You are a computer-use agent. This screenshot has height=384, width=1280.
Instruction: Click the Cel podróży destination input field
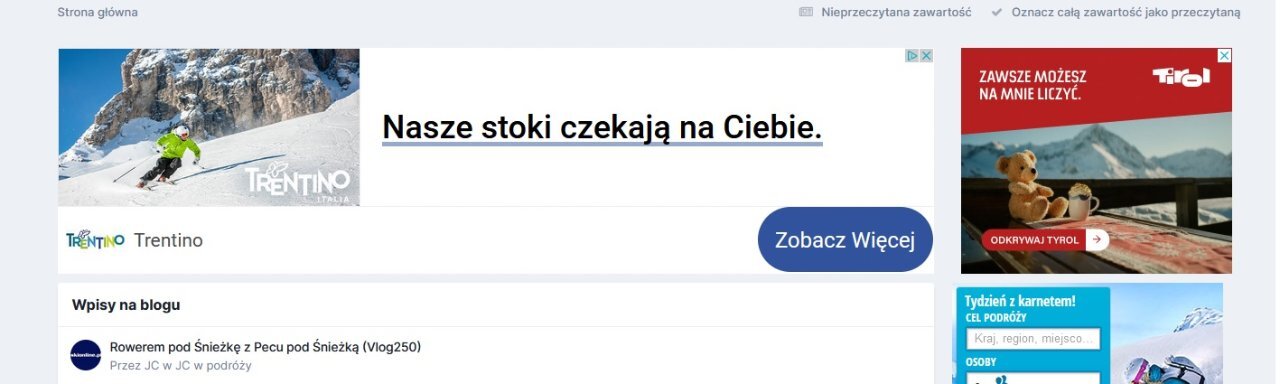[1033, 339]
